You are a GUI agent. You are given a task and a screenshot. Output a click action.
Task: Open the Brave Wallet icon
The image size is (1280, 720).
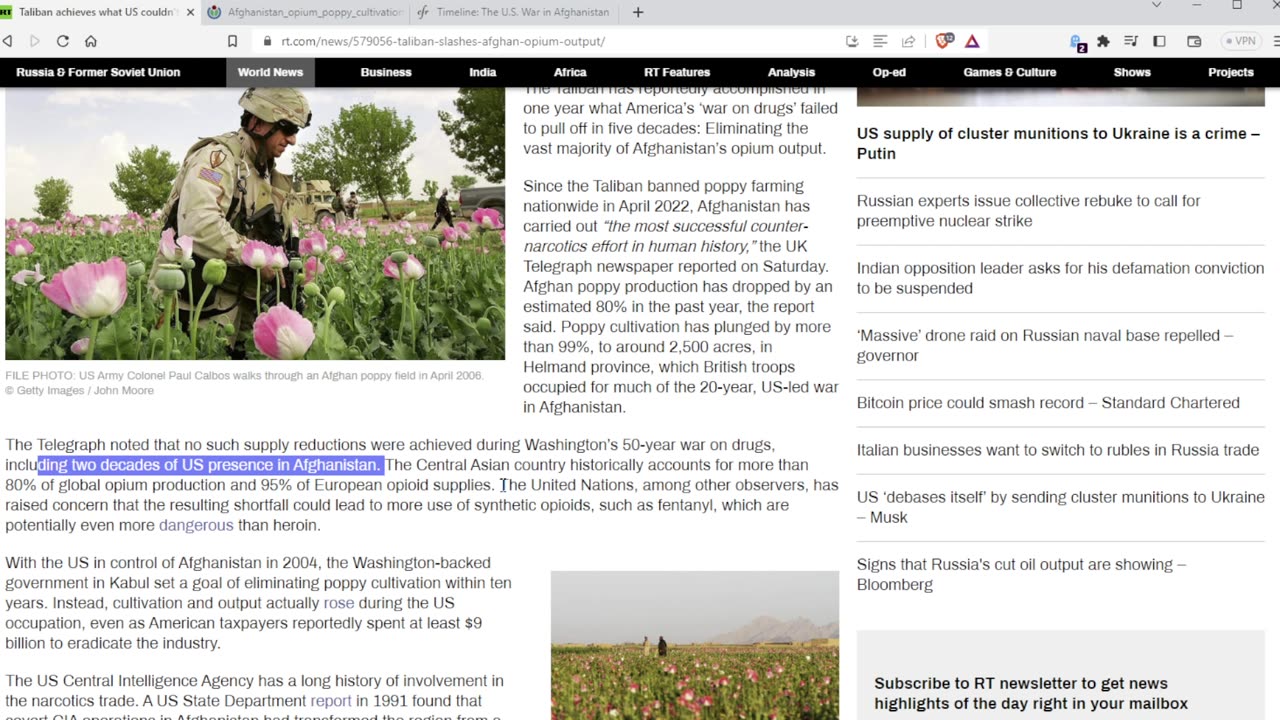click(1194, 41)
